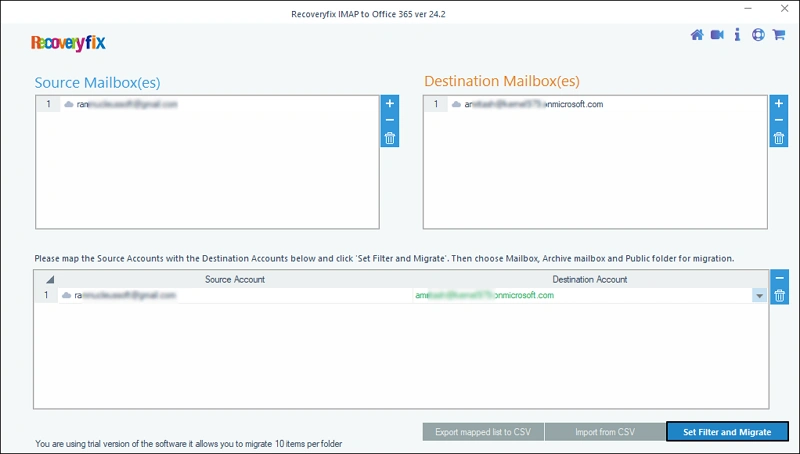This screenshot has width=800, height=454.
Task: Select onmicrosoft.com entry in Destination Mailbox list
Action: coord(534,104)
